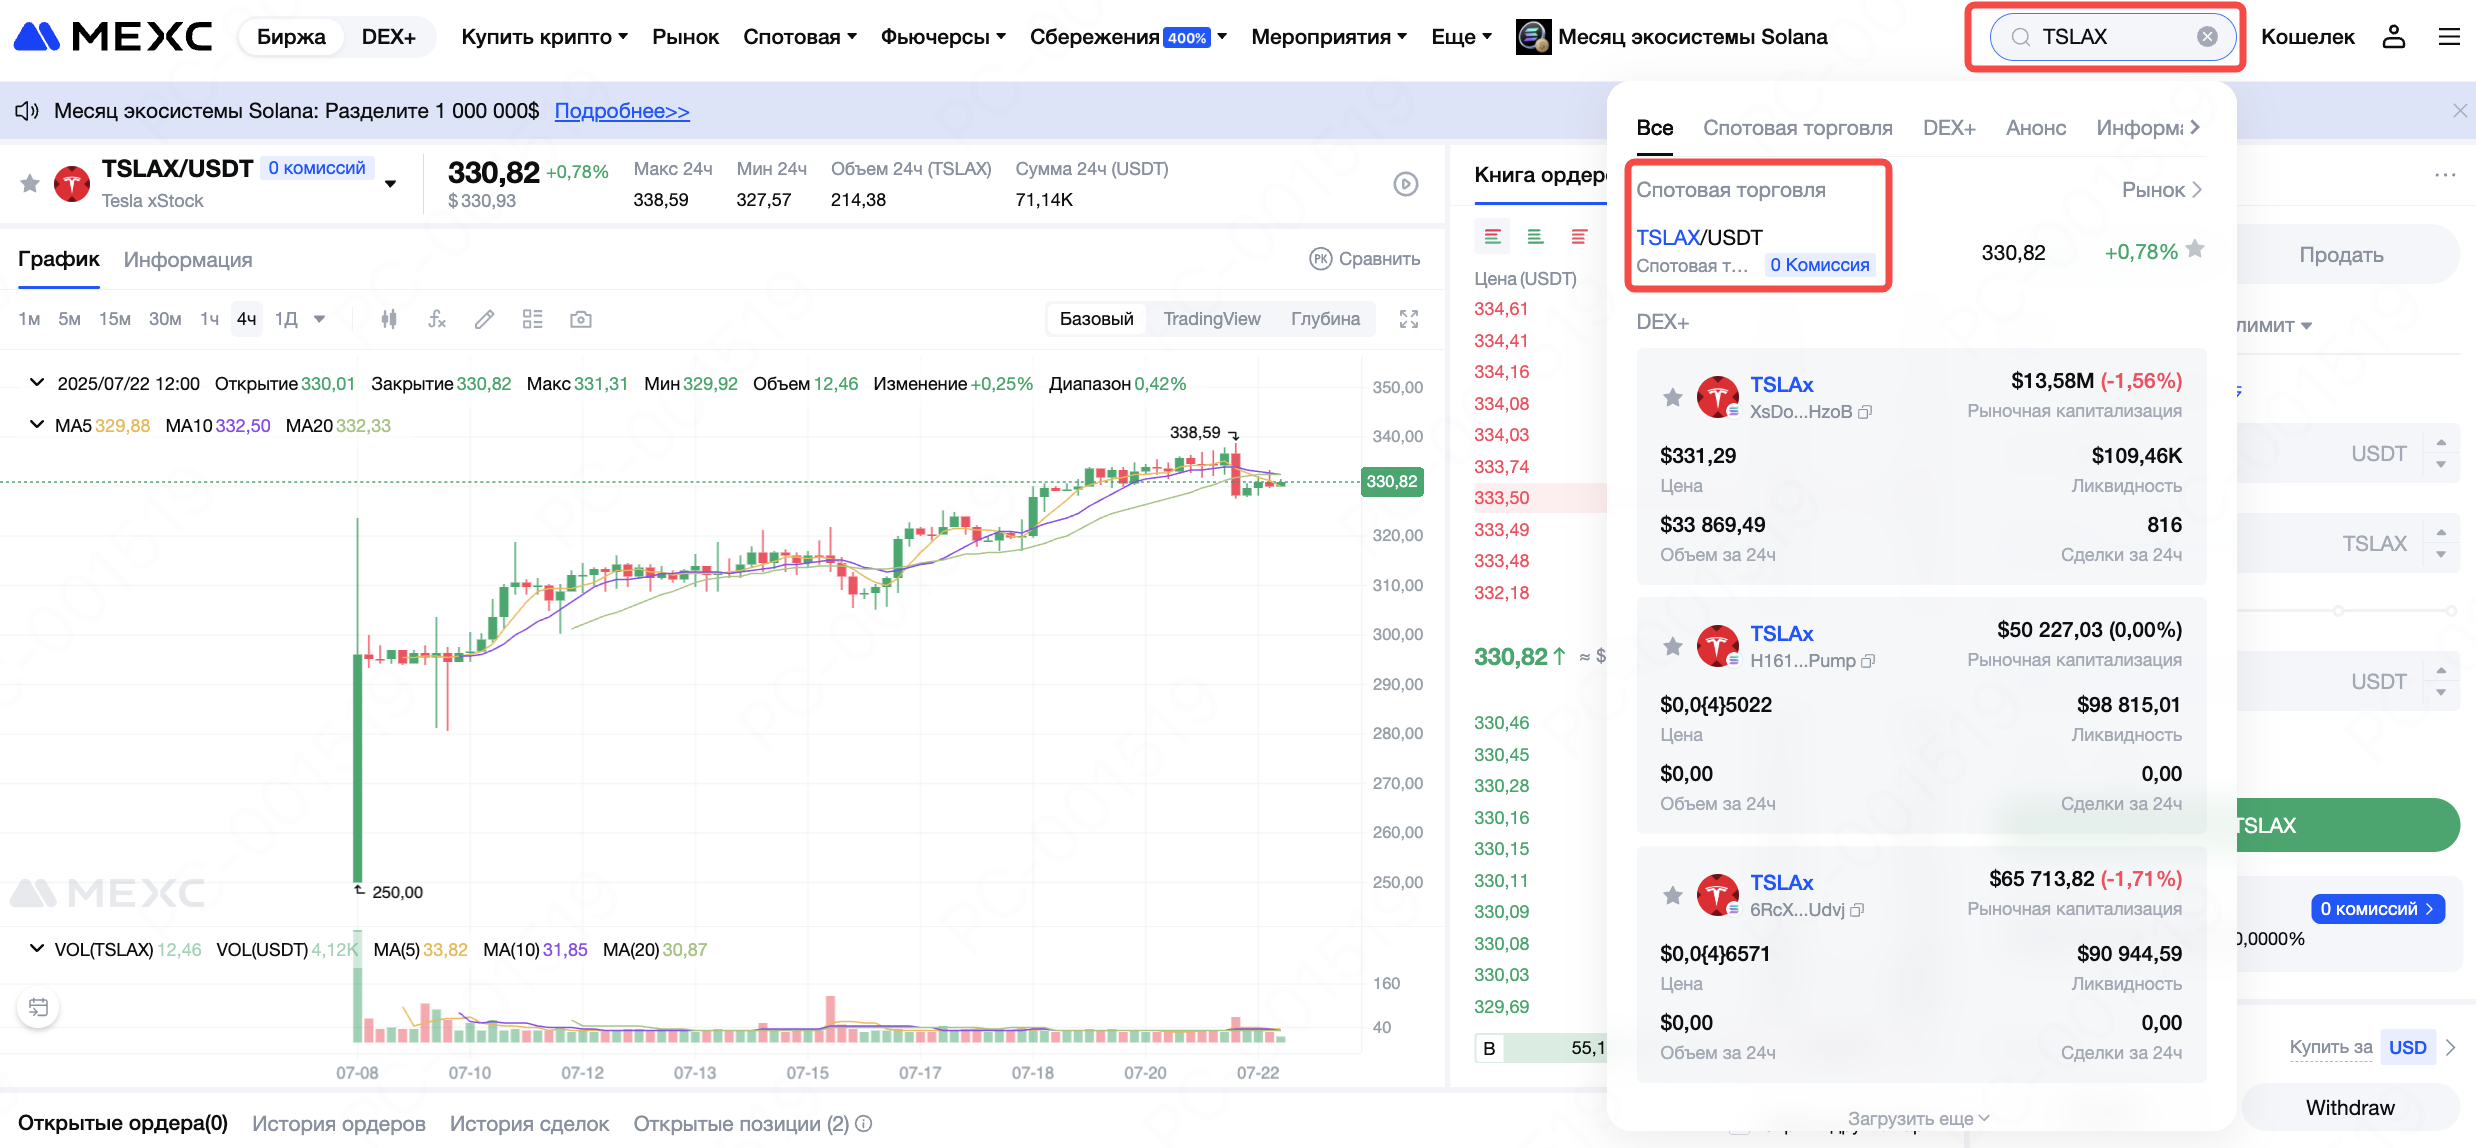Expand the chart to fullscreen
Screen dimensions: 2476x1148
(1409, 319)
